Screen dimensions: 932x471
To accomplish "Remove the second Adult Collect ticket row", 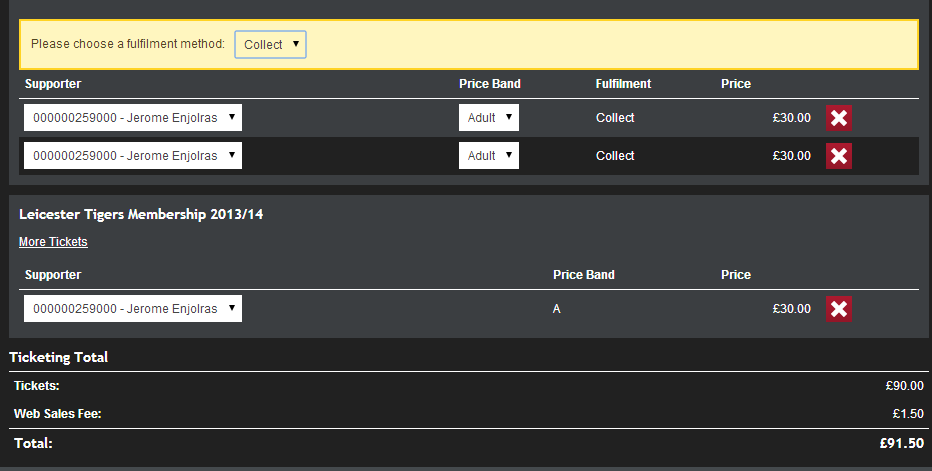I will click(839, 156).
